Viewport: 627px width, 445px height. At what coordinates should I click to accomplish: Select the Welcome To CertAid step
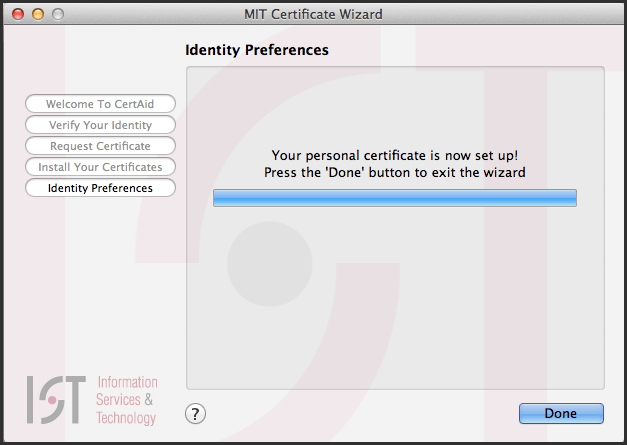(100, 104)
